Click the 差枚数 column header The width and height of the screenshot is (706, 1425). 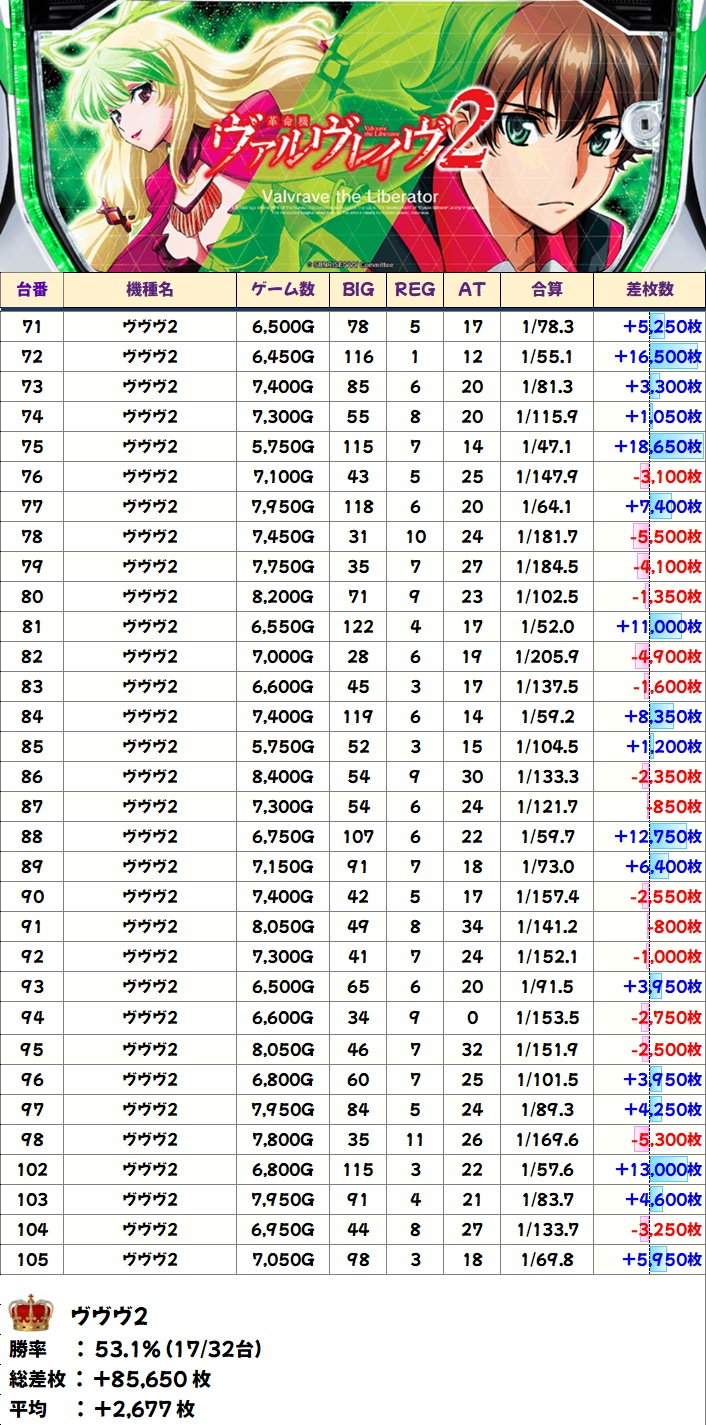point(649,290)
